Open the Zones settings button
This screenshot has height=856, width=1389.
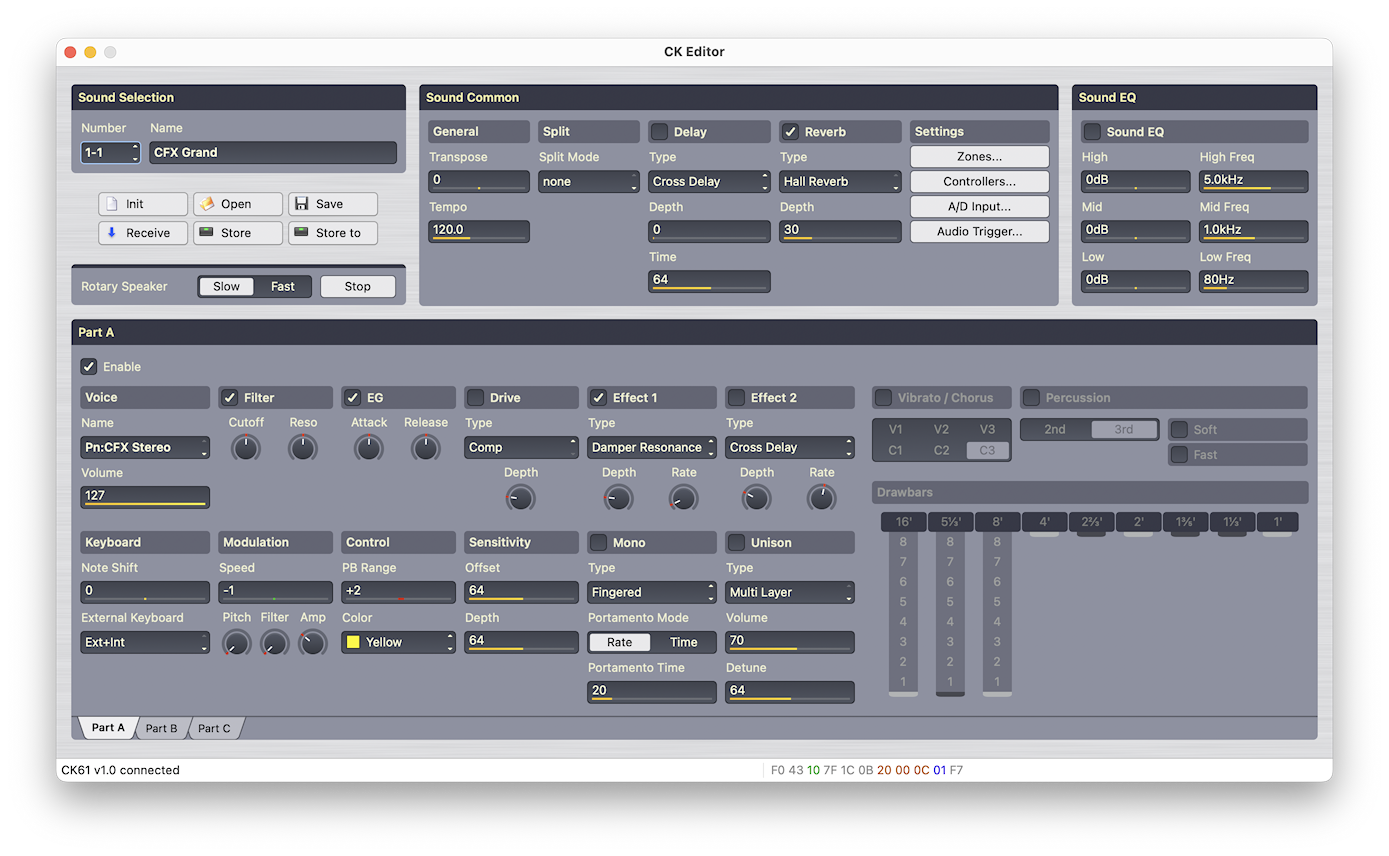pos(979,157)
